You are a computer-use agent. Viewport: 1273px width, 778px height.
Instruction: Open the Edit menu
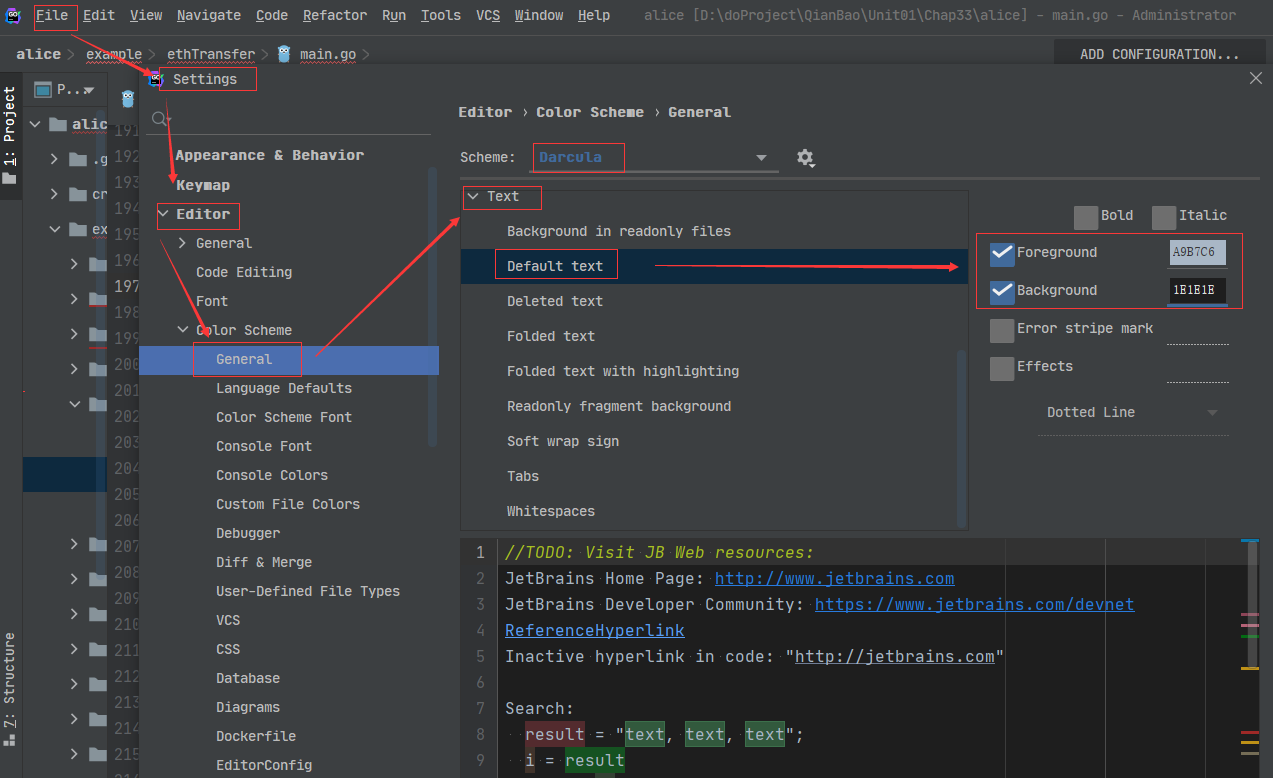coord(99,15)
